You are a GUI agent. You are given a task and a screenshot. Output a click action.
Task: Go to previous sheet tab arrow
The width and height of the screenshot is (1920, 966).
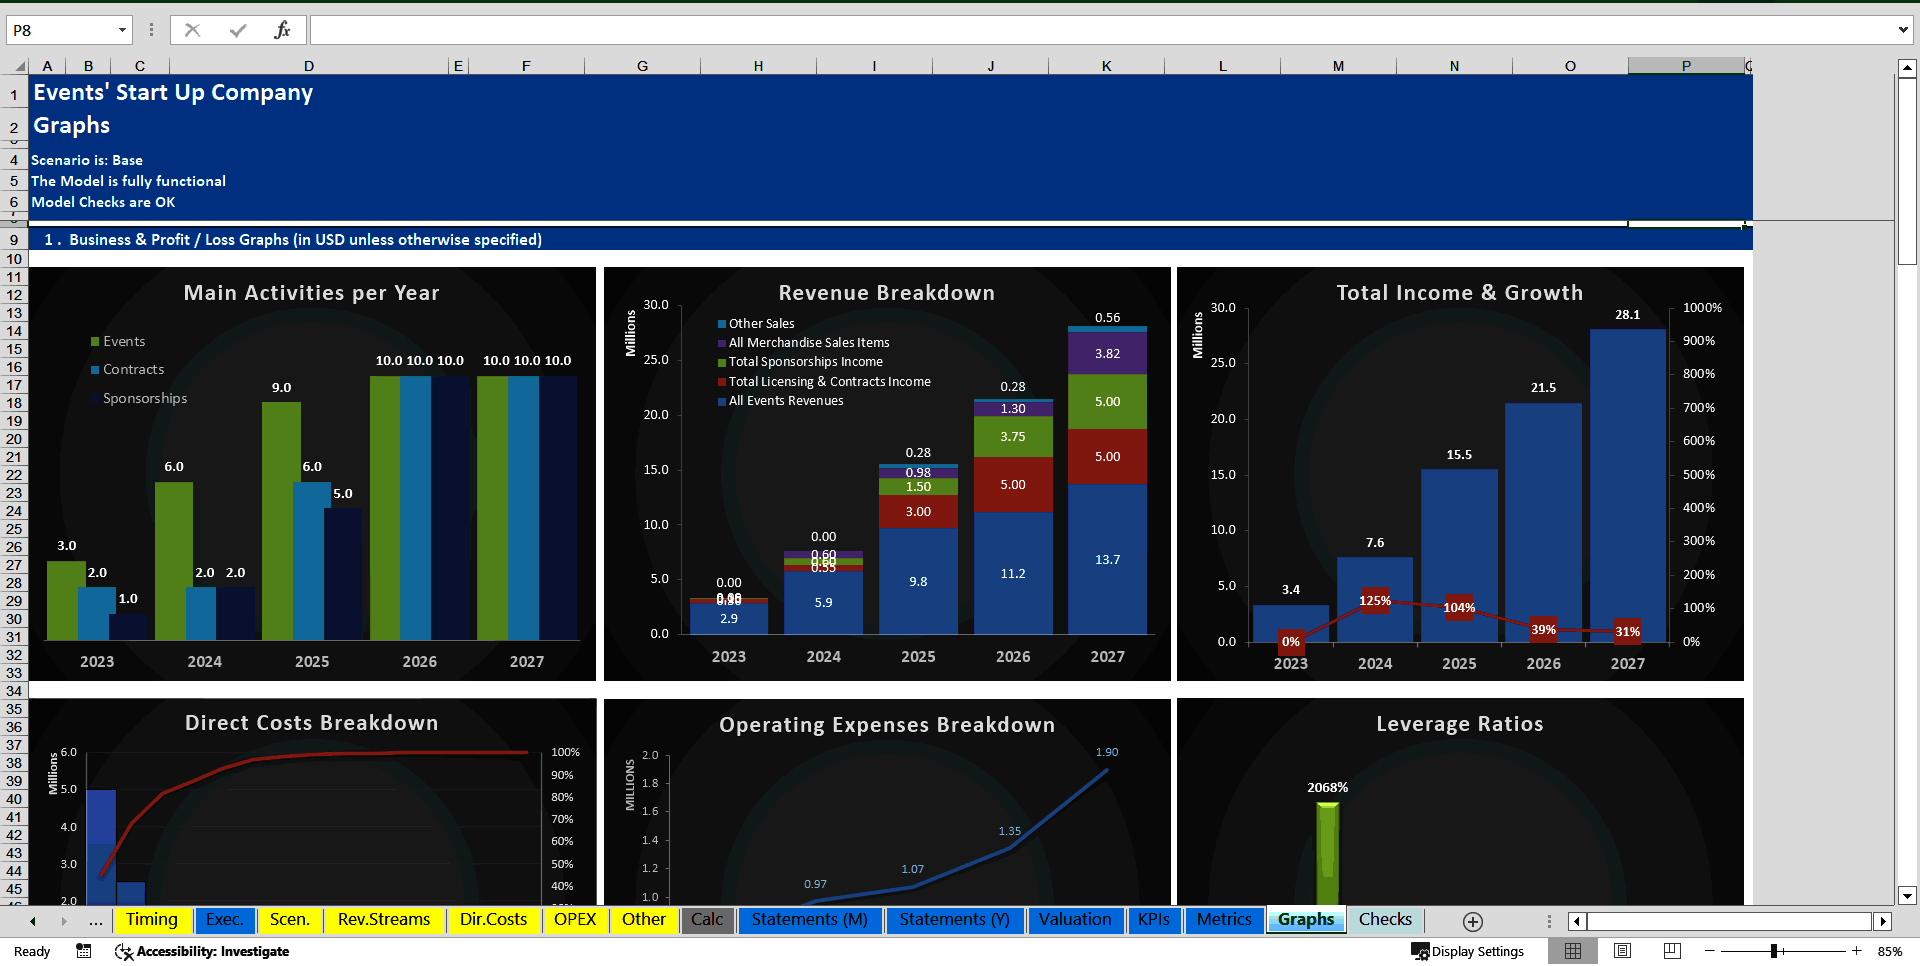pyautogui.click(x=33, y=921)
